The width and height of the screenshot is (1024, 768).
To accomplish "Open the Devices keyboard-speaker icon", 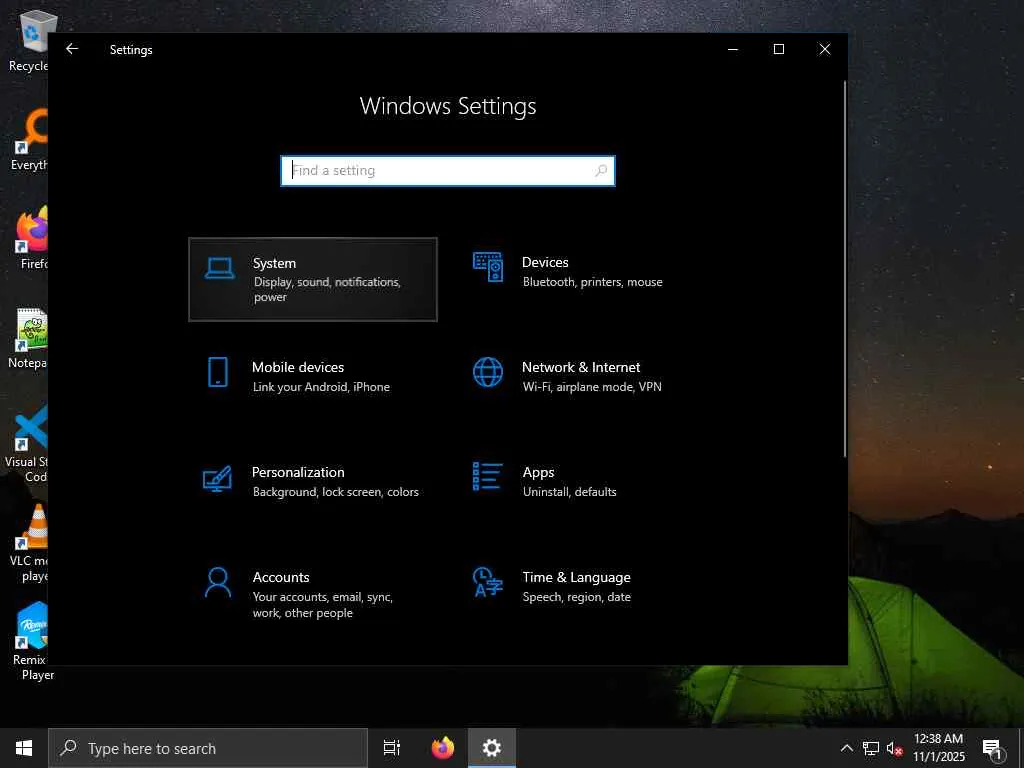I will coord(488,266).
